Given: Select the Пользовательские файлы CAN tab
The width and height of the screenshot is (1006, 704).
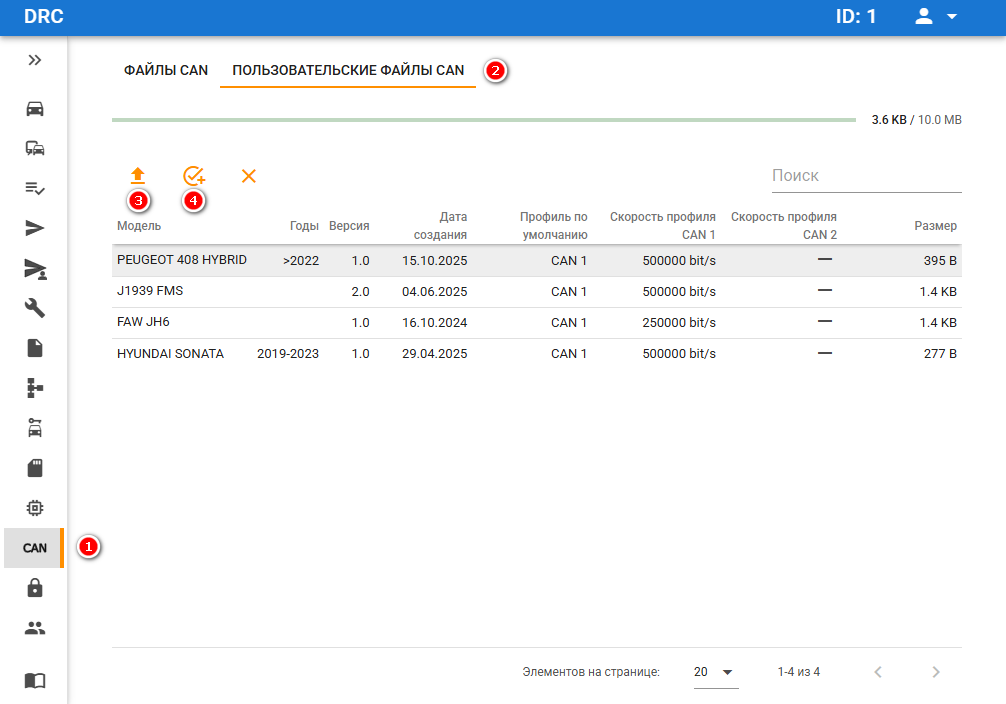Looking at the screenshot, I should click(348, 70).
